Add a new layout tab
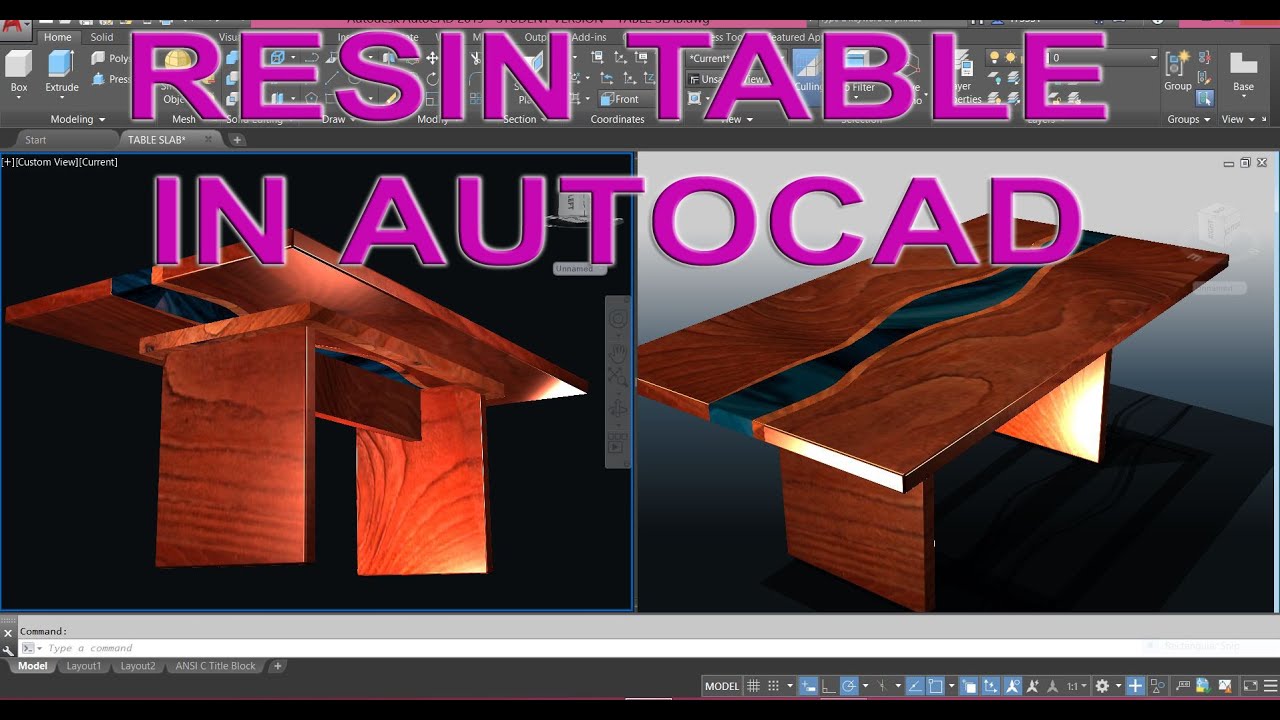1280x720 pixels. coord(278,666)
